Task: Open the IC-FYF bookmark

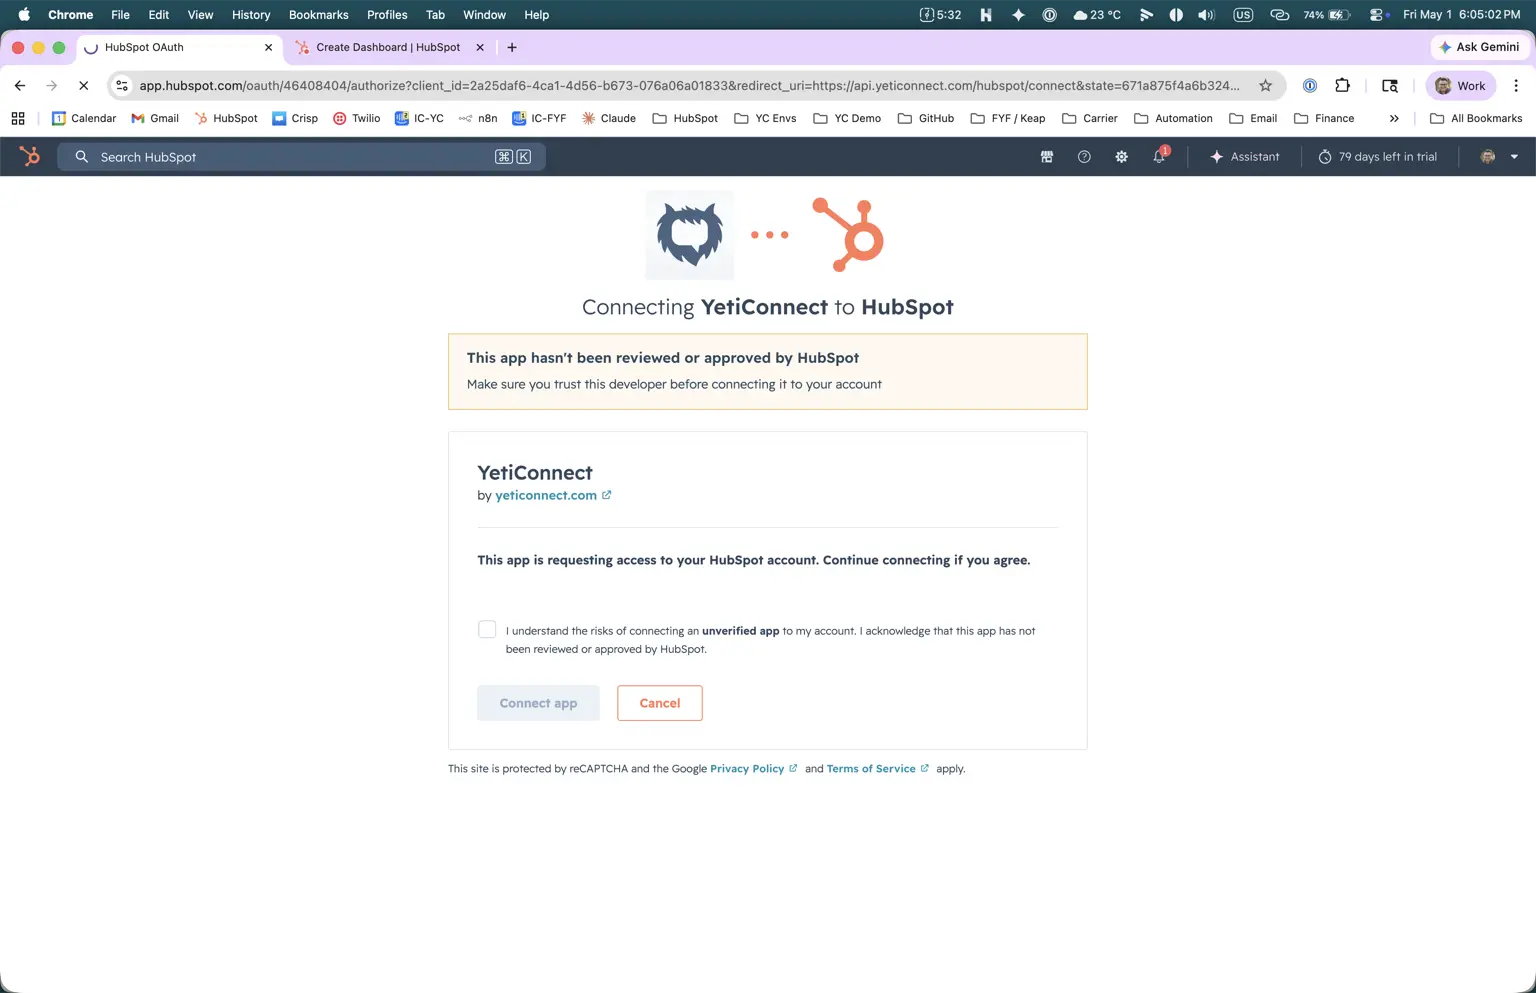Action: point(539,118)
